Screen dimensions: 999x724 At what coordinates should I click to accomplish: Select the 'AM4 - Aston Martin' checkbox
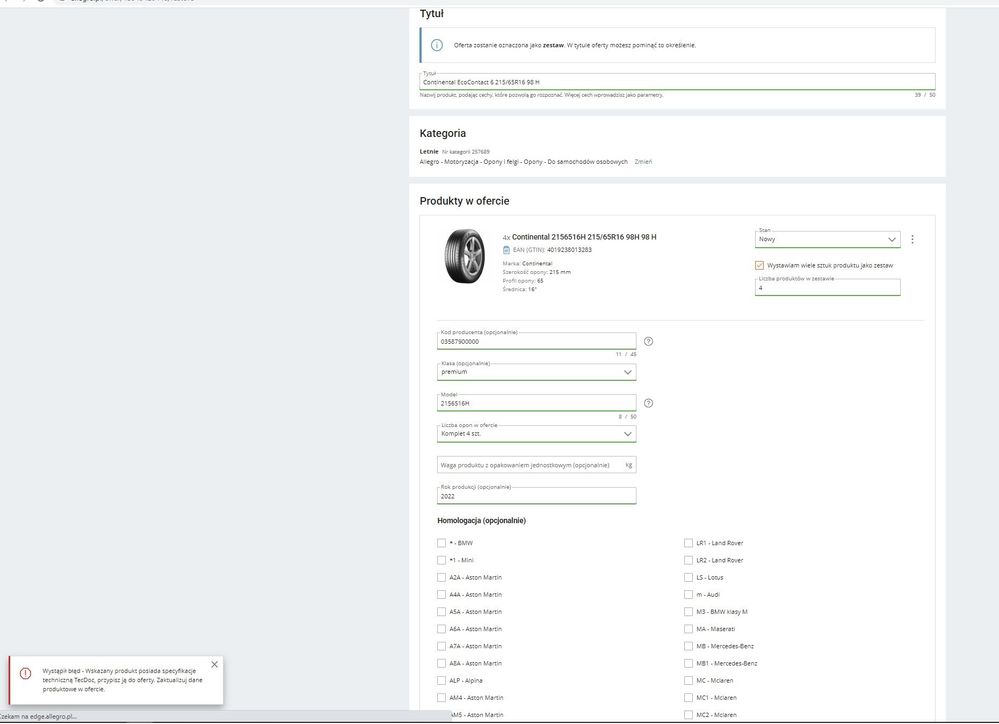(442, 698)
